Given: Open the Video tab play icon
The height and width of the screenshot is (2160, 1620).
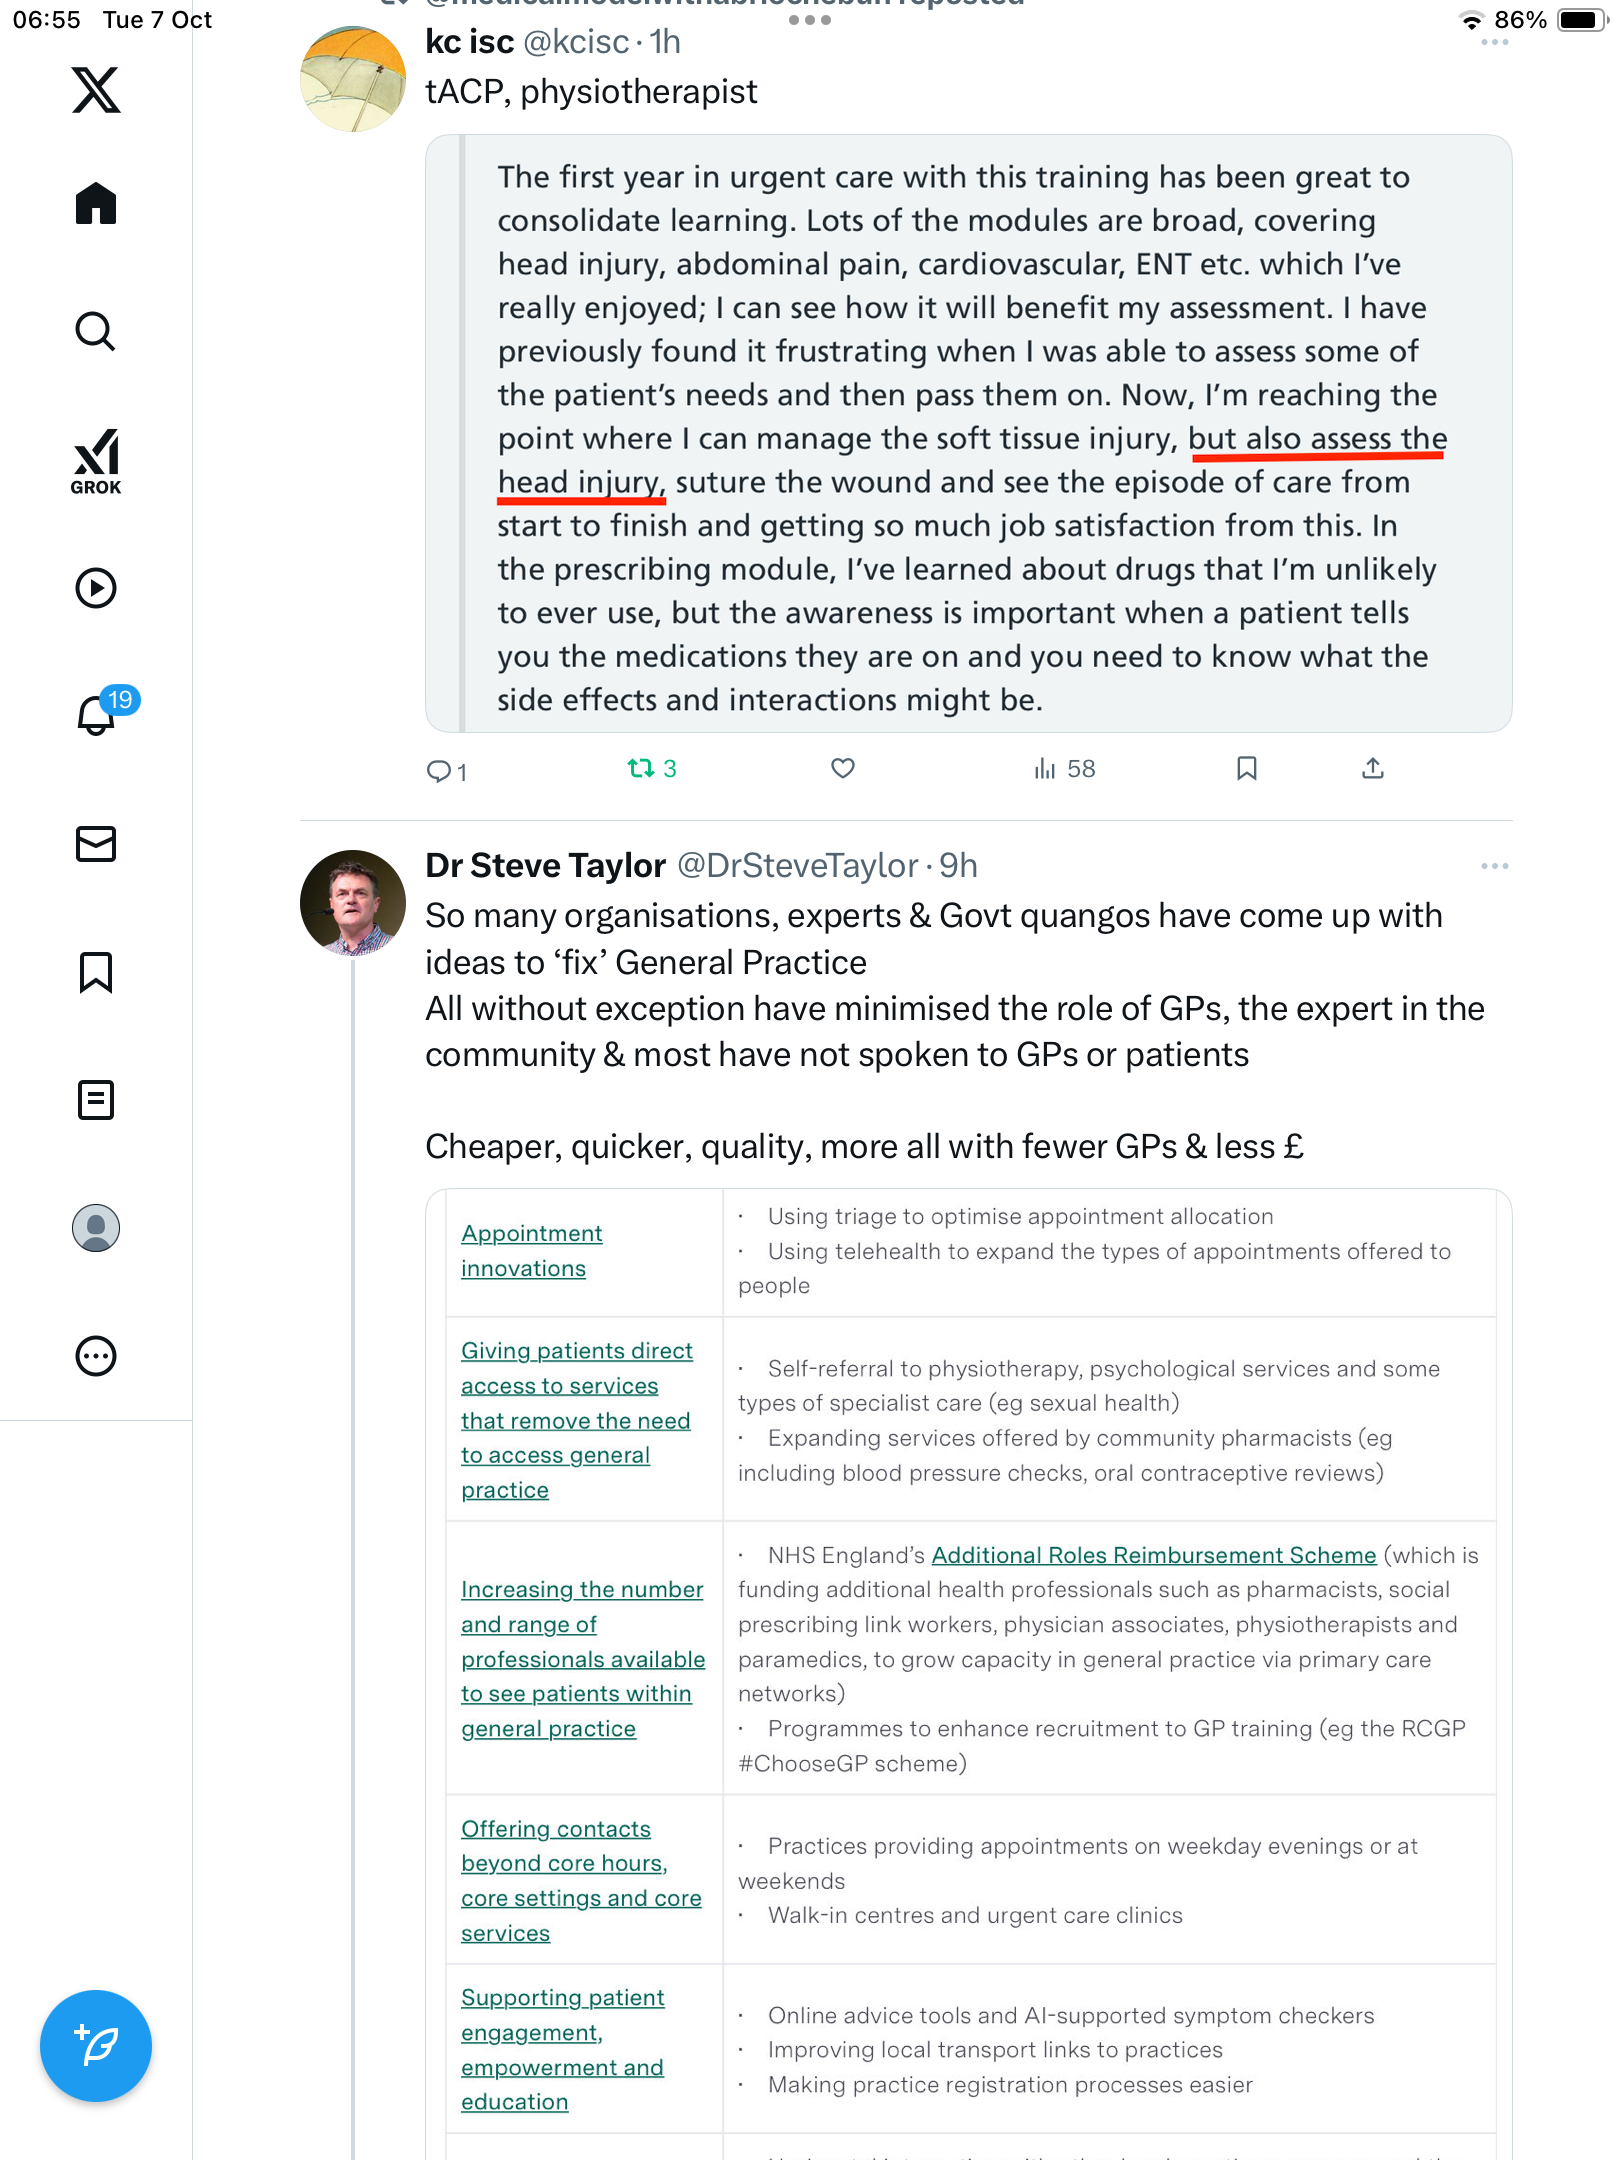Looking at the screenshot, I should coord(96,588).
